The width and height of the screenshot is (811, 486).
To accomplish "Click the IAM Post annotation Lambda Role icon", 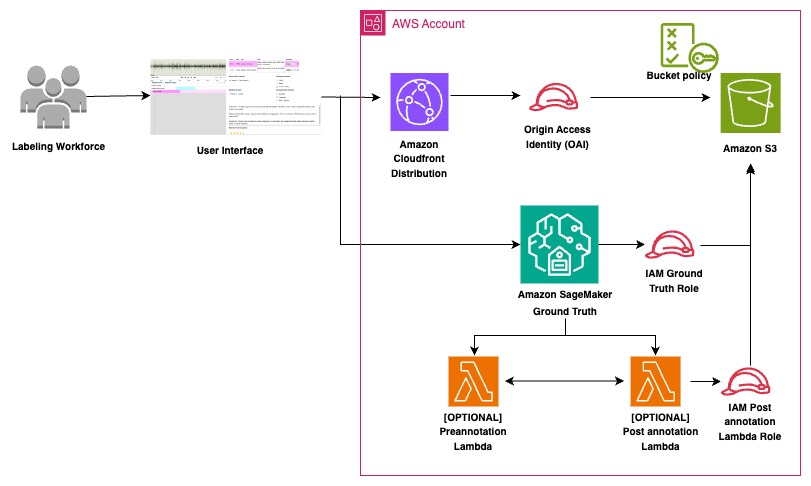I will (x=746, y=382).
